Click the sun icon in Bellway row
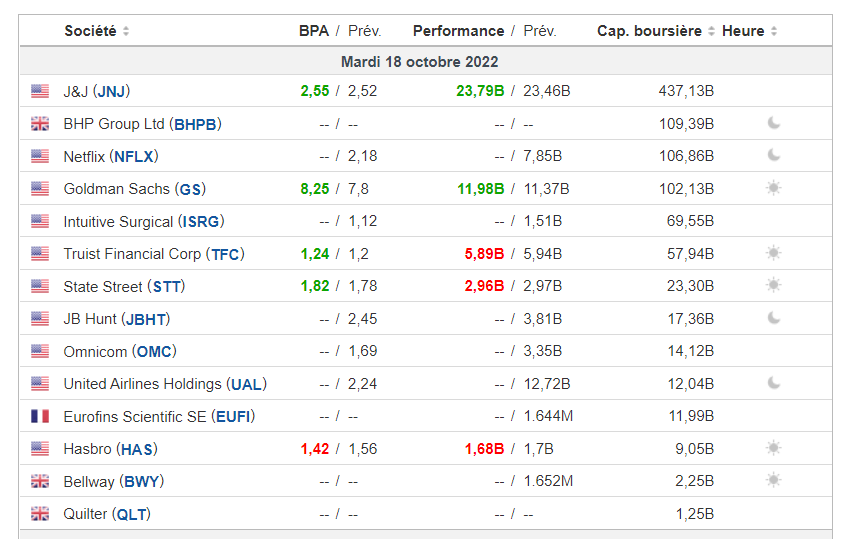Image resolution: width=841 pixels, height=539 pixels. coord(773,480)
